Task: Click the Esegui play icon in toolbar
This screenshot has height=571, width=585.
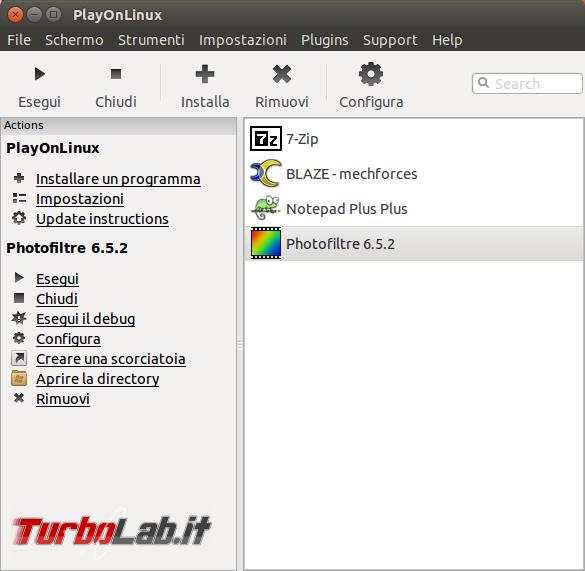Action: 40,74
